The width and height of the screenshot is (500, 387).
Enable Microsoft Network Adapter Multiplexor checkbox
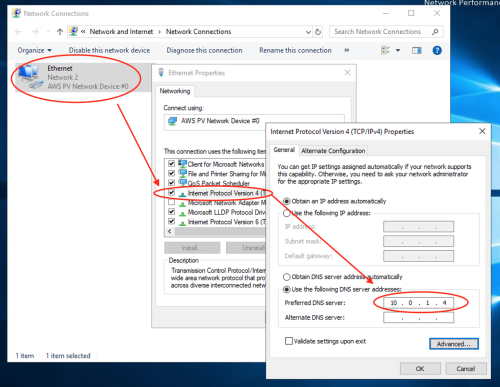tap(171, 202)
